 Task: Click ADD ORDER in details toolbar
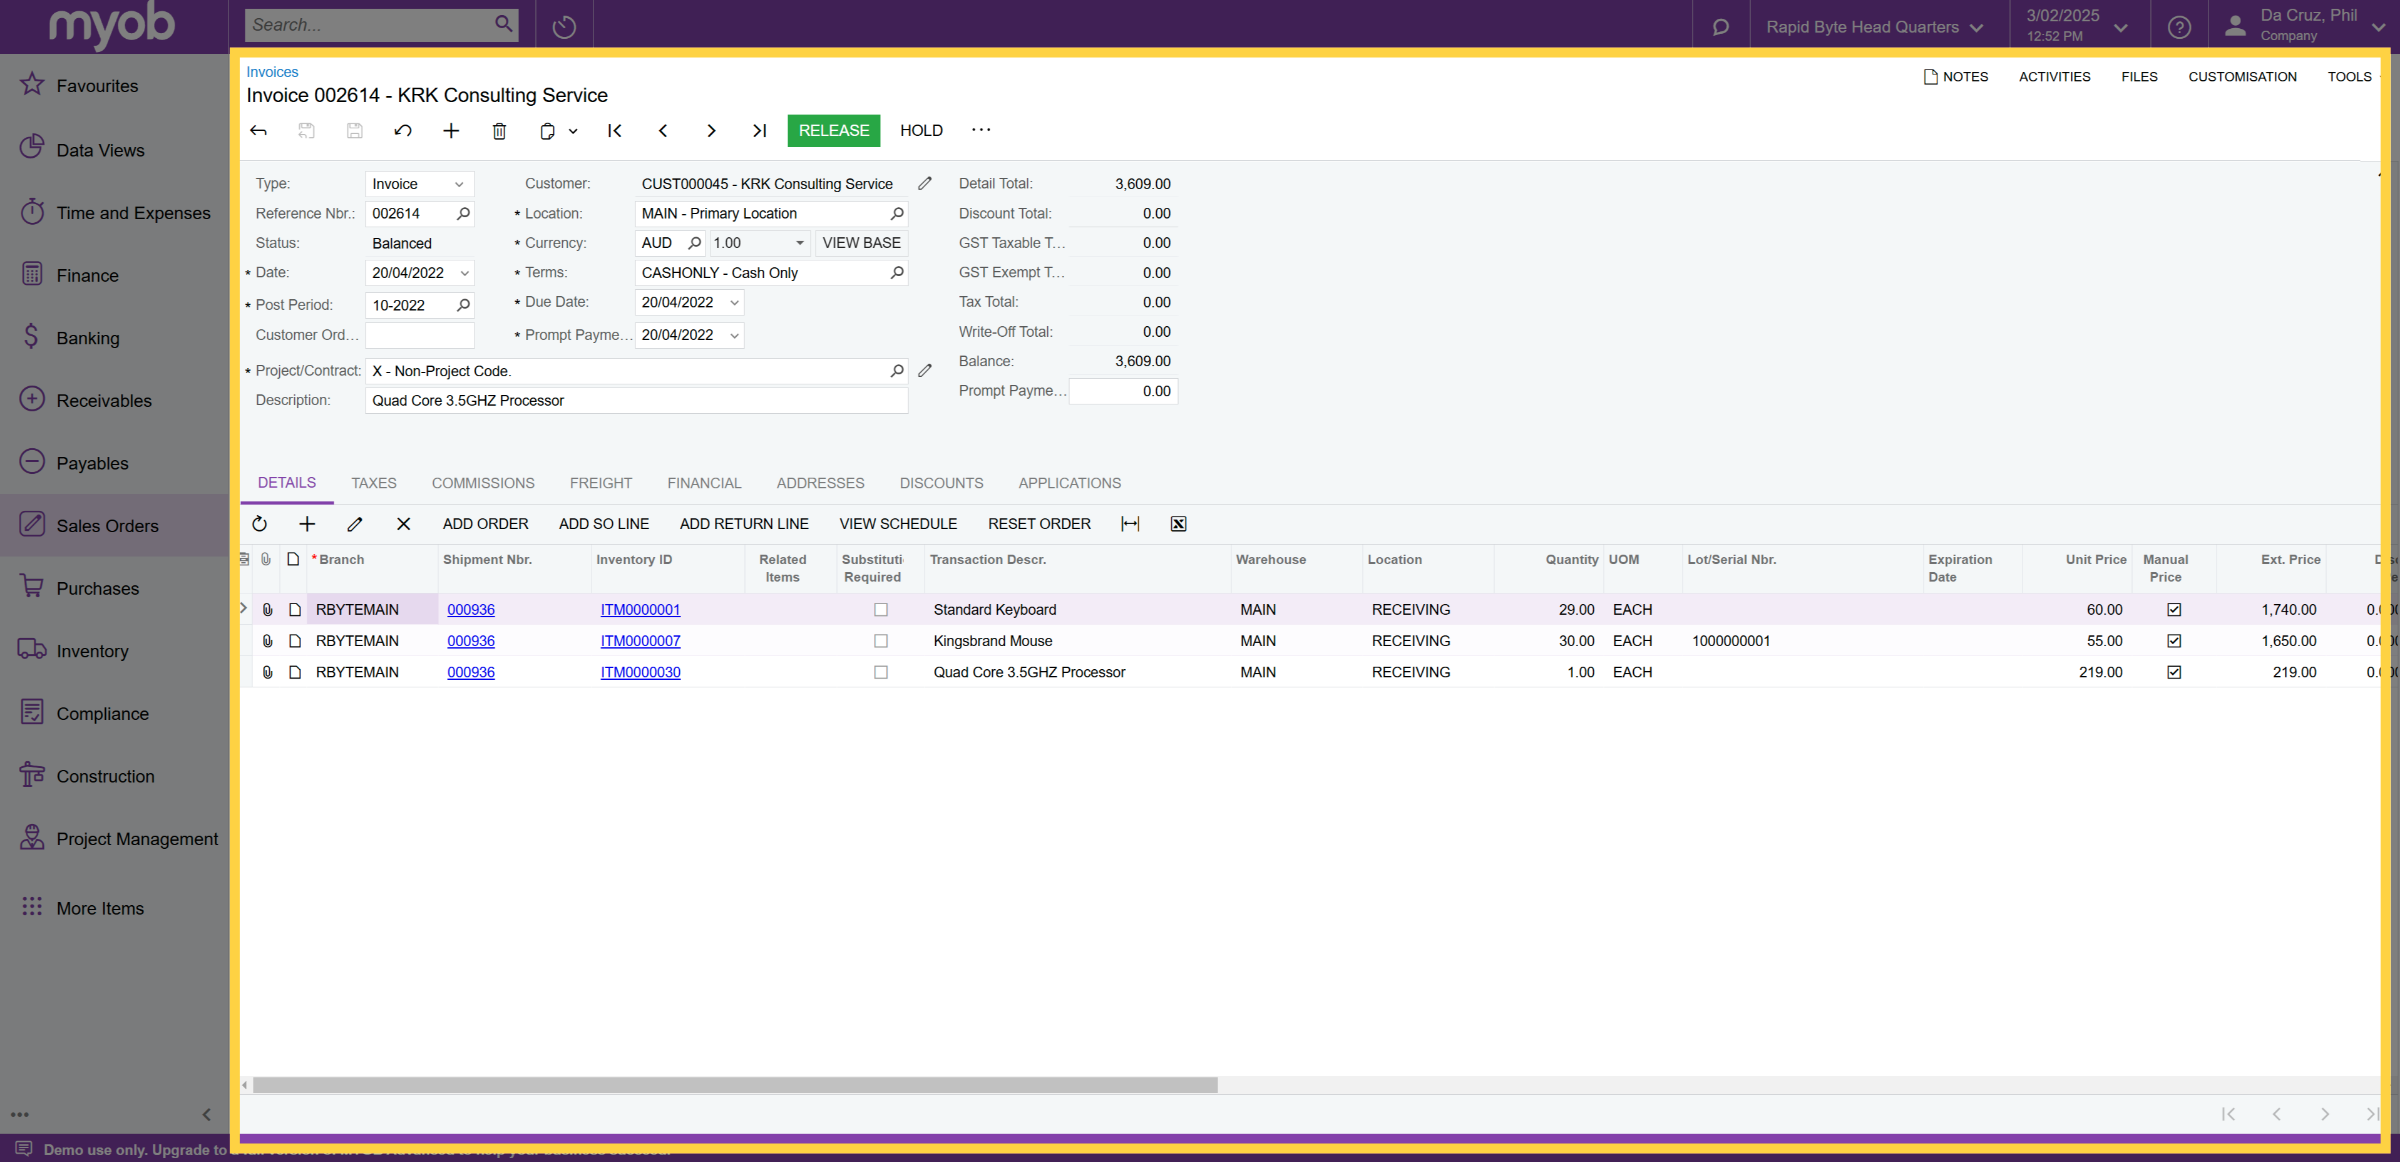[485, 524]
